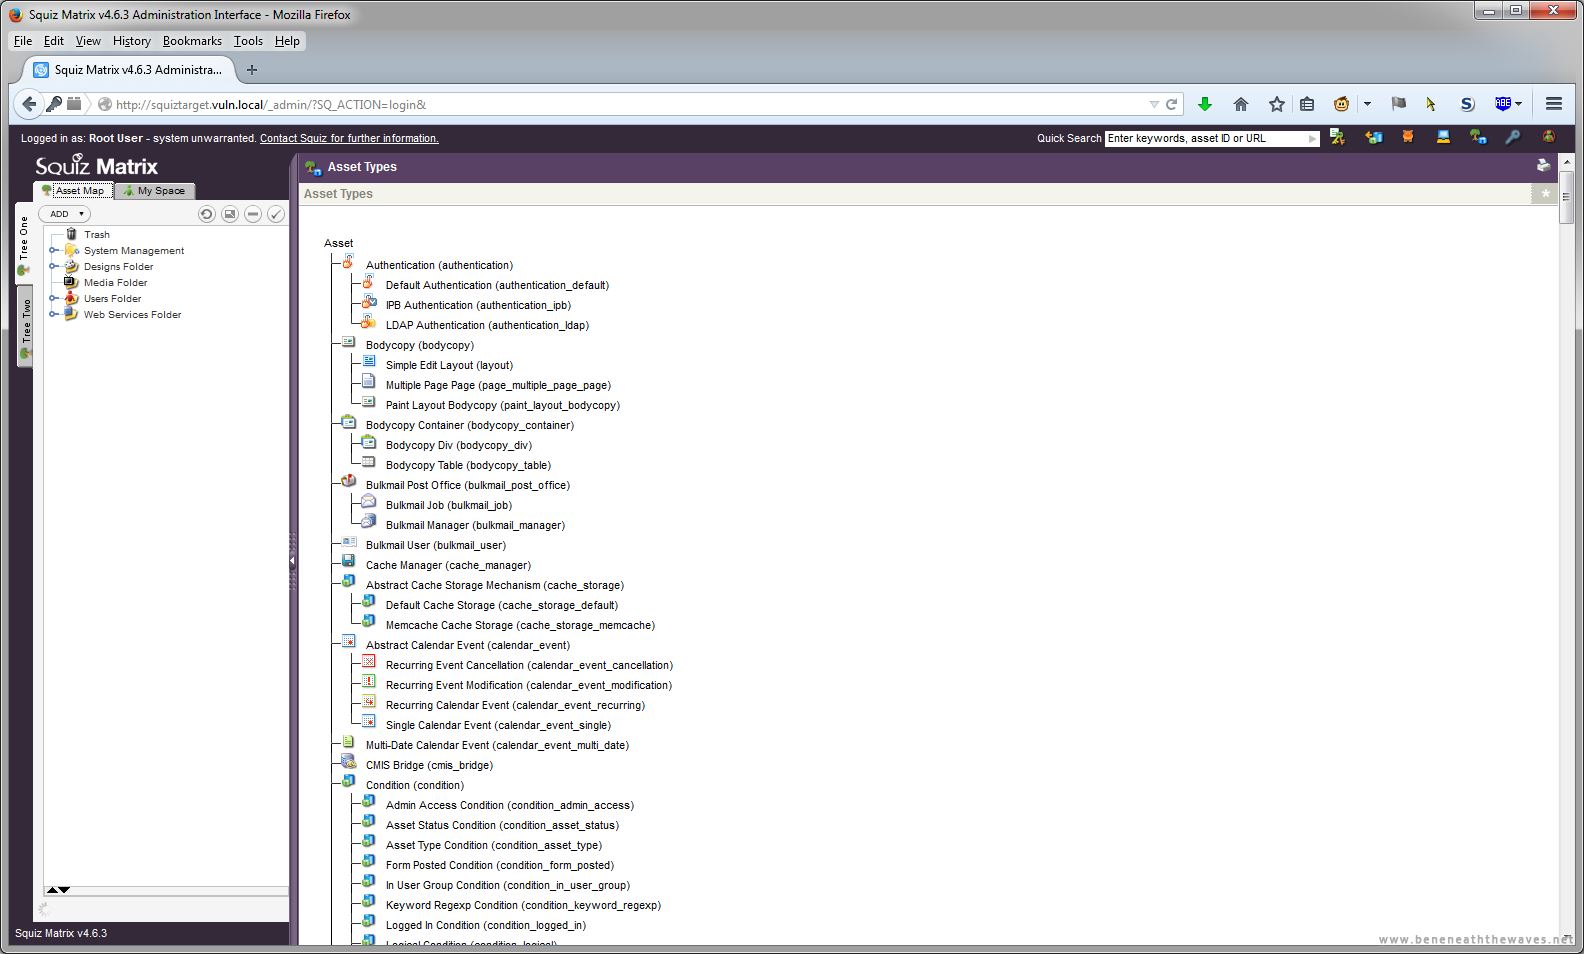Screen dimensions: 1584x954
Task: Open the File menu
Action: click(23, 41)
